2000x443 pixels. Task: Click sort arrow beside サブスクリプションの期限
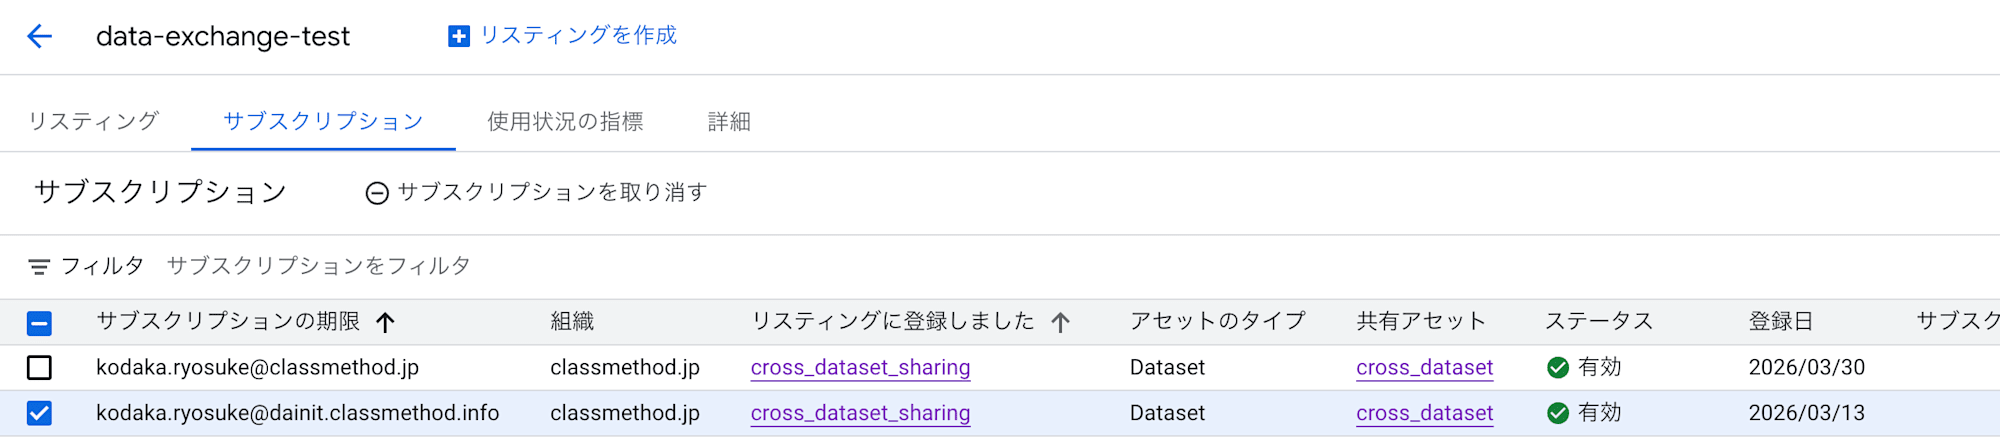point(385,322)
